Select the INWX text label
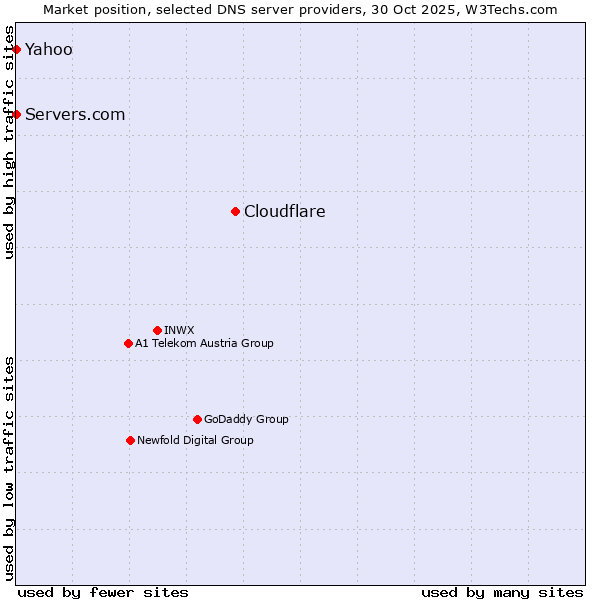The image size is (600, 600). [179, 330]
